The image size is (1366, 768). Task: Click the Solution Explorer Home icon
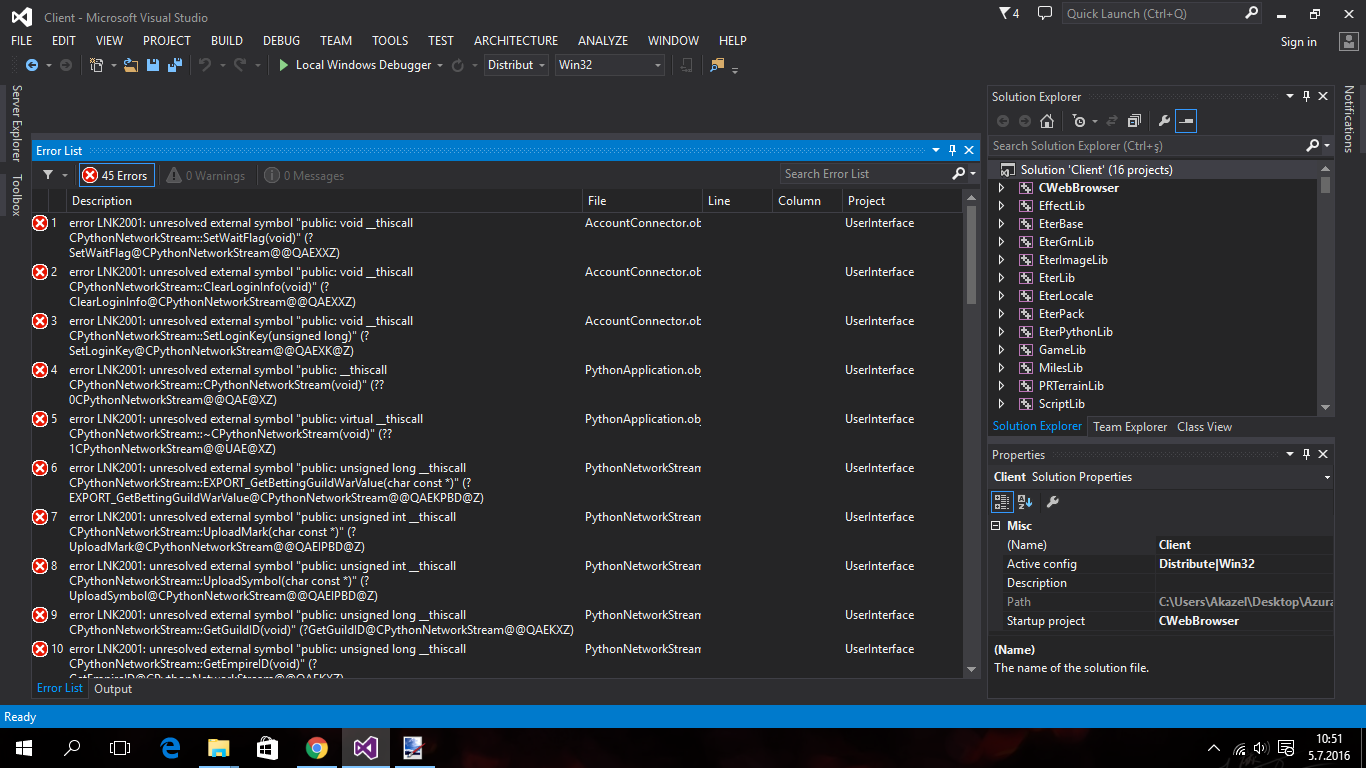tap(1047, 121)
